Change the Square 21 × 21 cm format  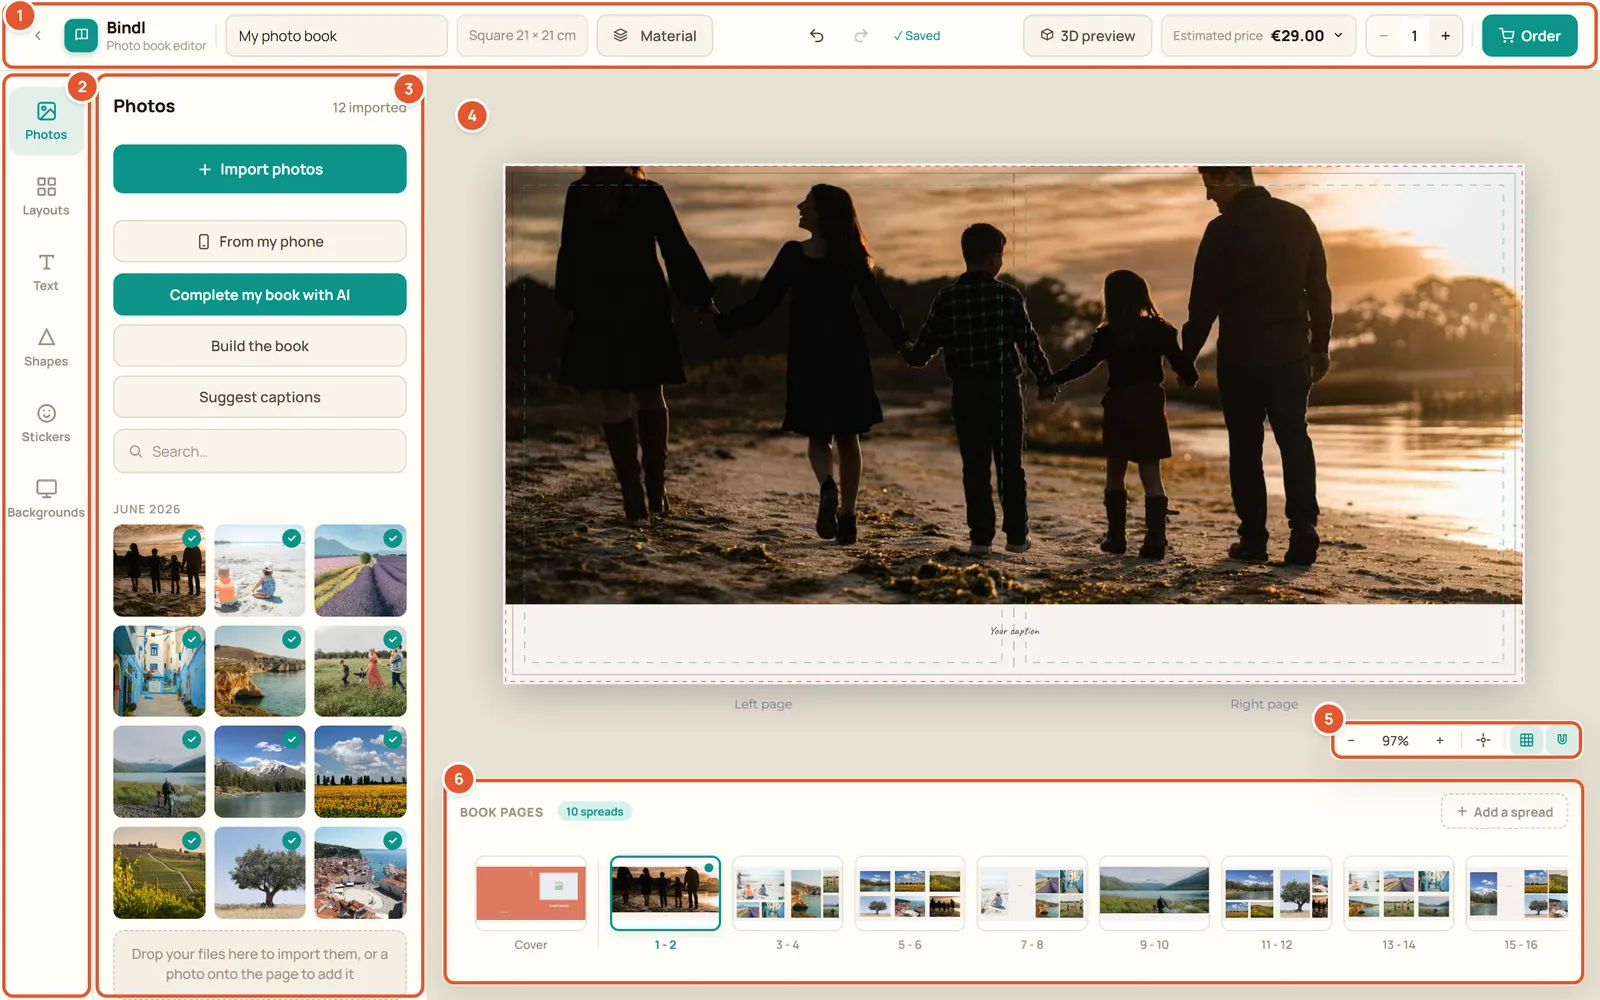click(x=522, y=36)
